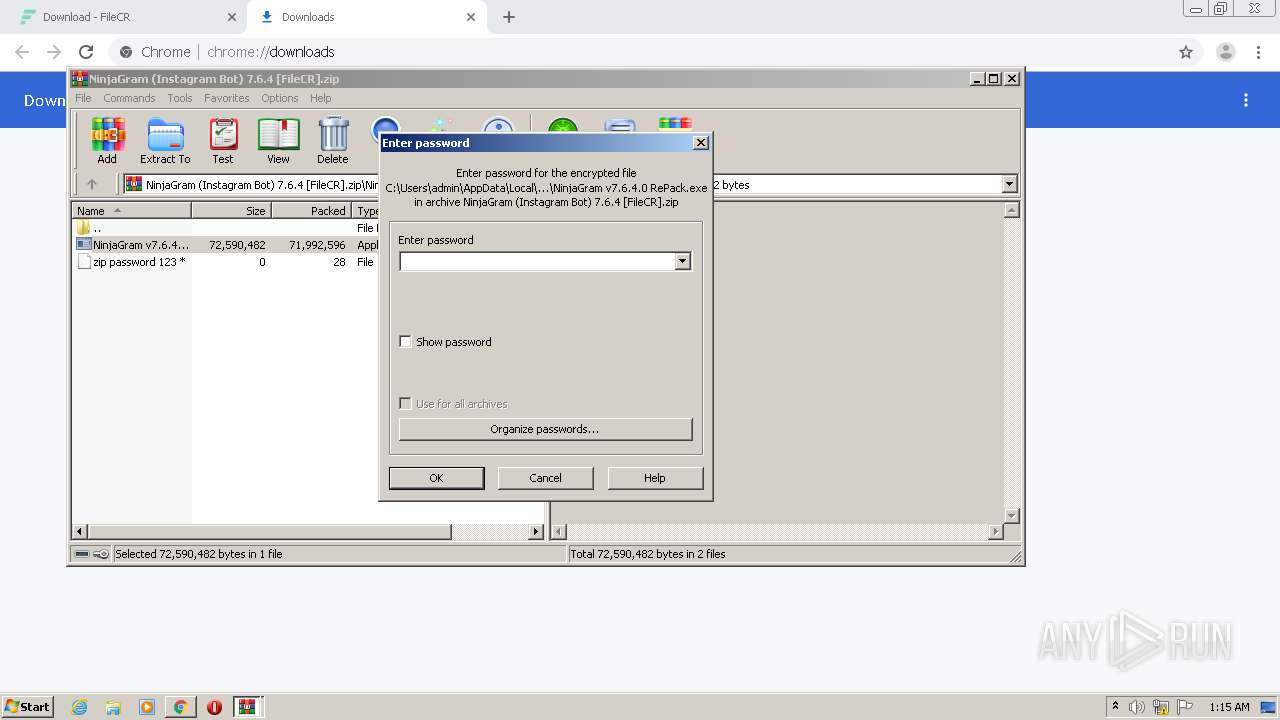Expand the Enter password dropdown arrow
The width and height of the screenshot is (1280, 720).
pos(682,261)
